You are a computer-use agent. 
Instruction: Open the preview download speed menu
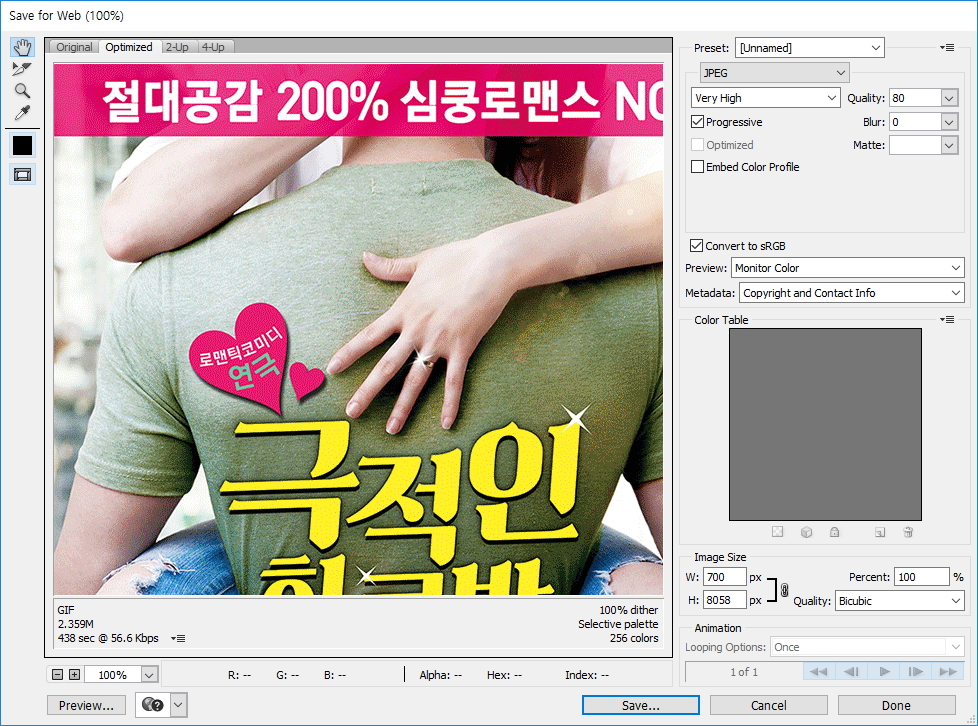pos(178,639)
